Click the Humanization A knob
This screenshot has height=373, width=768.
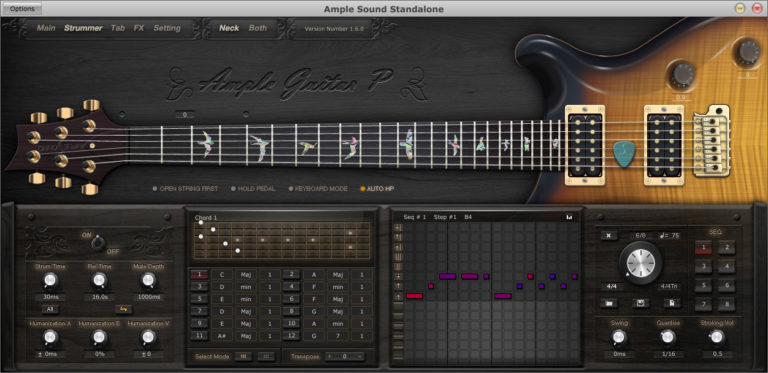tap(49, 337)
